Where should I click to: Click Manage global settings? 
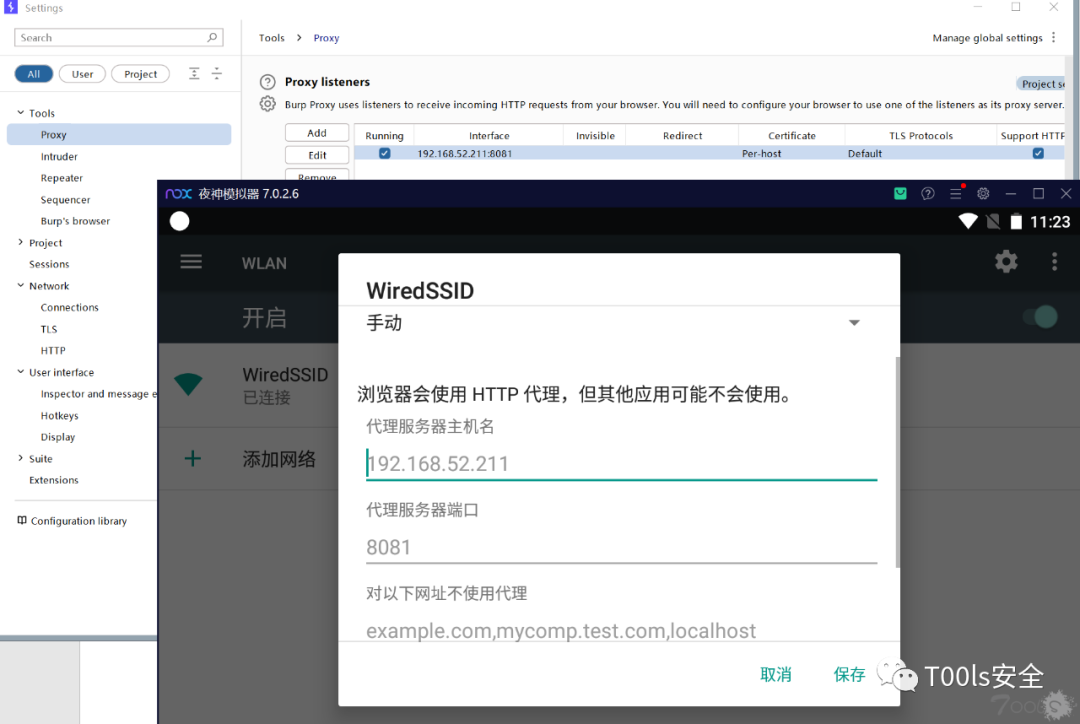(x=987, y=38)
